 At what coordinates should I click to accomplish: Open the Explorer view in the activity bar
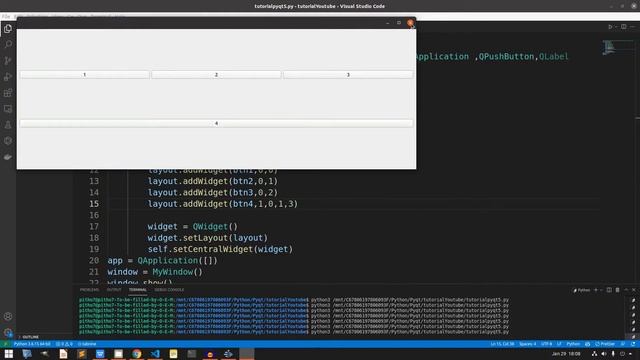8,29
